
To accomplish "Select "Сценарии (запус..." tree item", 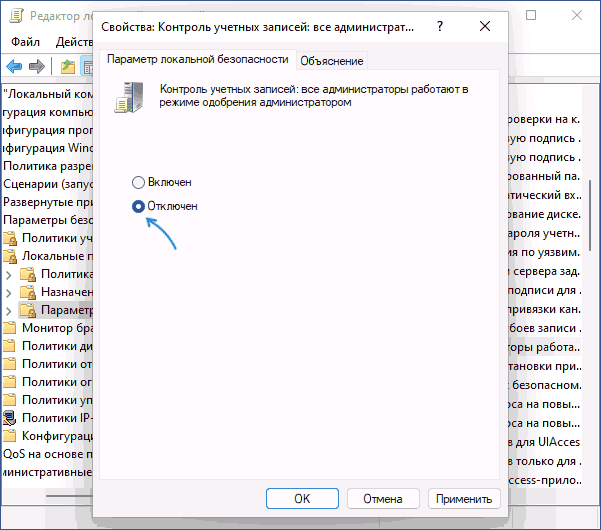I will (x=48, y=184).
